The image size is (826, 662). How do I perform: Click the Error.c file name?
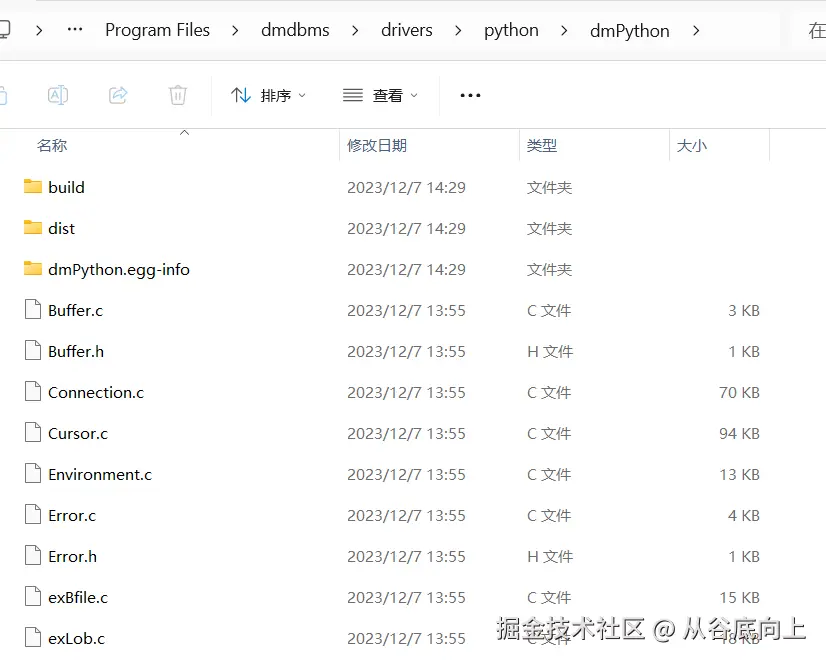pos(72,516)
